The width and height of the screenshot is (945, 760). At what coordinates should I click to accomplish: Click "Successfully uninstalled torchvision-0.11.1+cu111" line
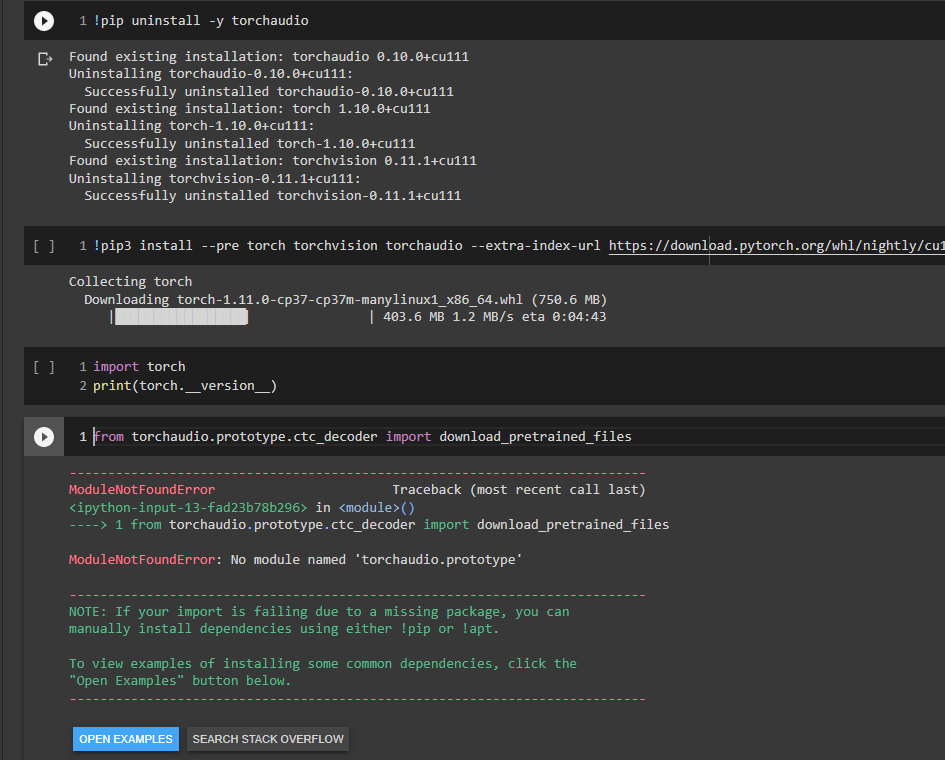pyautogui.click(x=272, y=195)
